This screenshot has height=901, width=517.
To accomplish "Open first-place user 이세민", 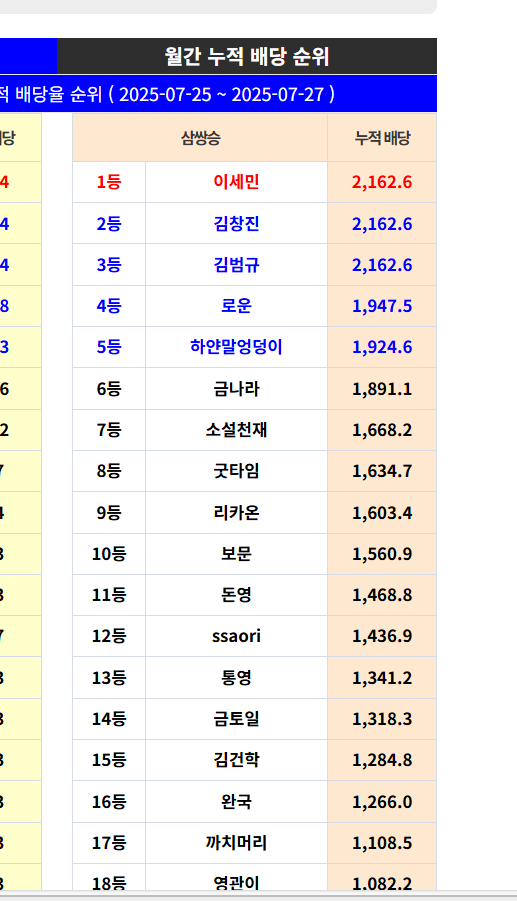I will tap(236, 182).
